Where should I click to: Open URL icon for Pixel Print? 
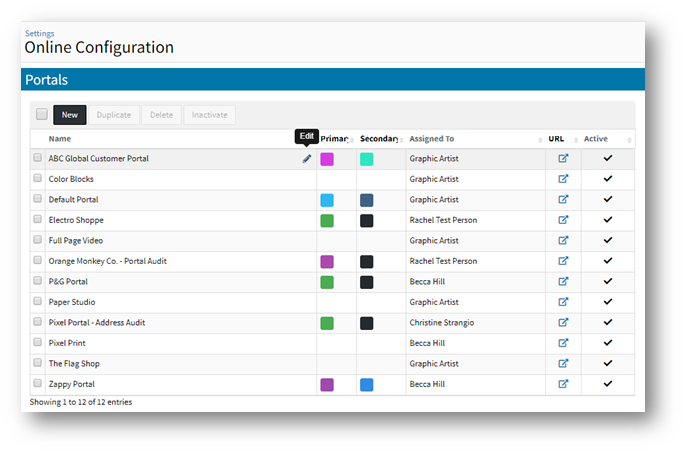(563, 343)
